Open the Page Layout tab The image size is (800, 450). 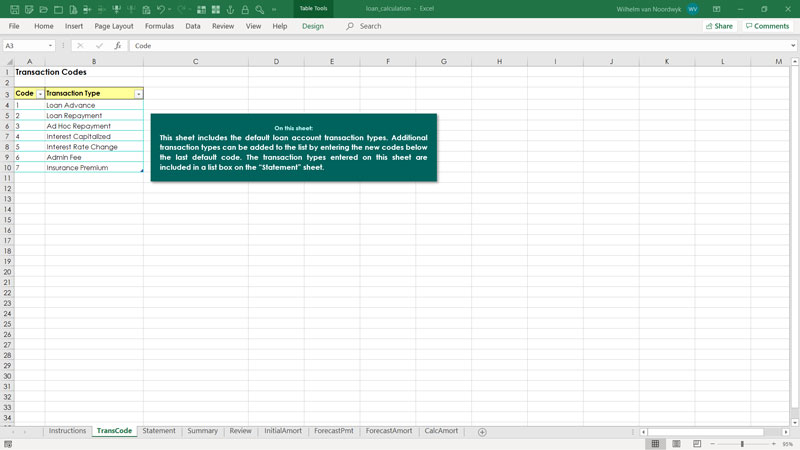(x=114, y=26)
